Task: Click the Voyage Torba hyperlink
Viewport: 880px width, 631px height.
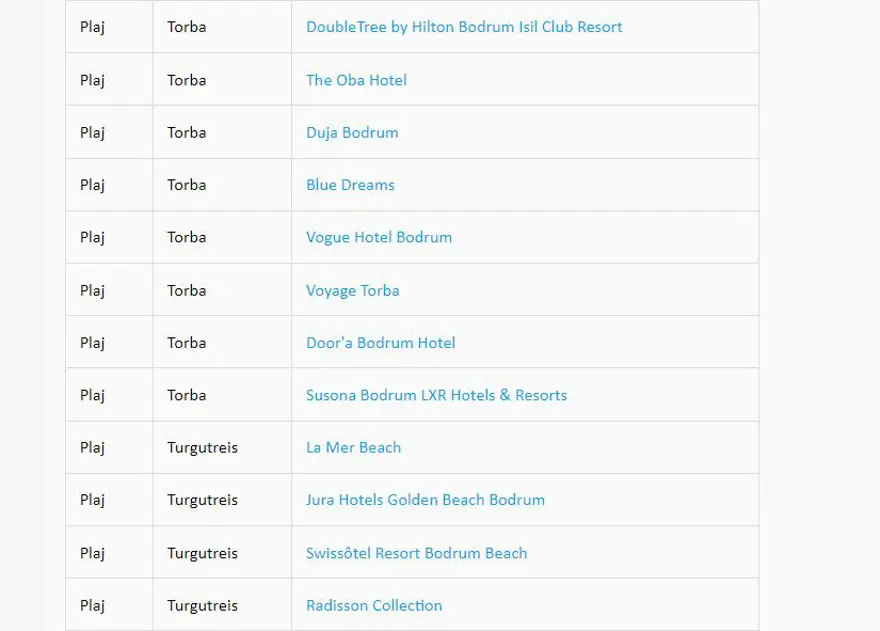Action: 352,290
